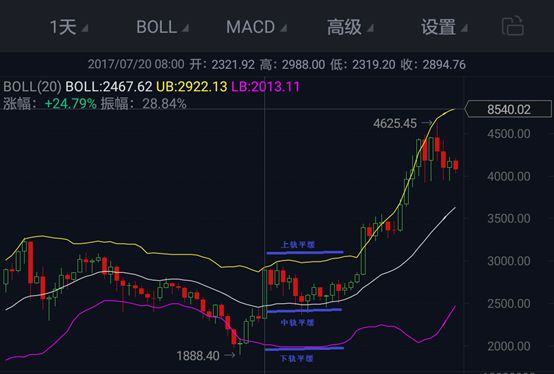554x374 pixels.
Task: Open the 高级 advanced dropdown
Action: point(350,27)
